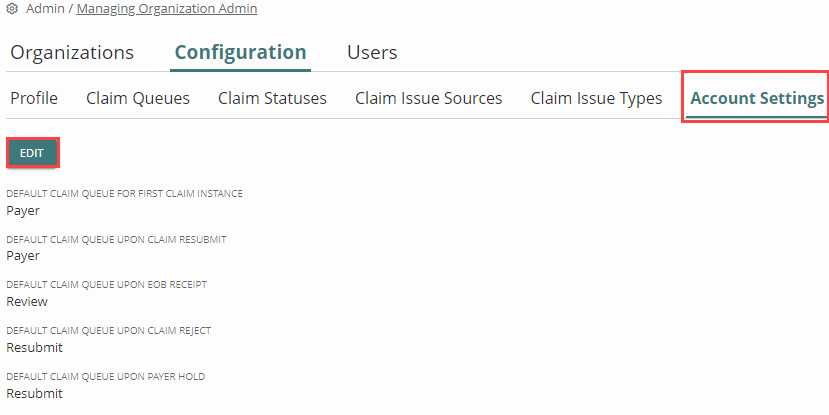Open the Claim Issue Sources sub-tab
829x415 pixels.
tap(429, 98)
